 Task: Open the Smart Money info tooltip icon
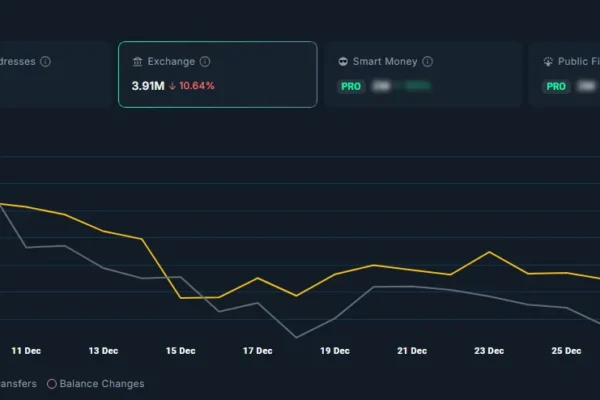click(428, 62)
